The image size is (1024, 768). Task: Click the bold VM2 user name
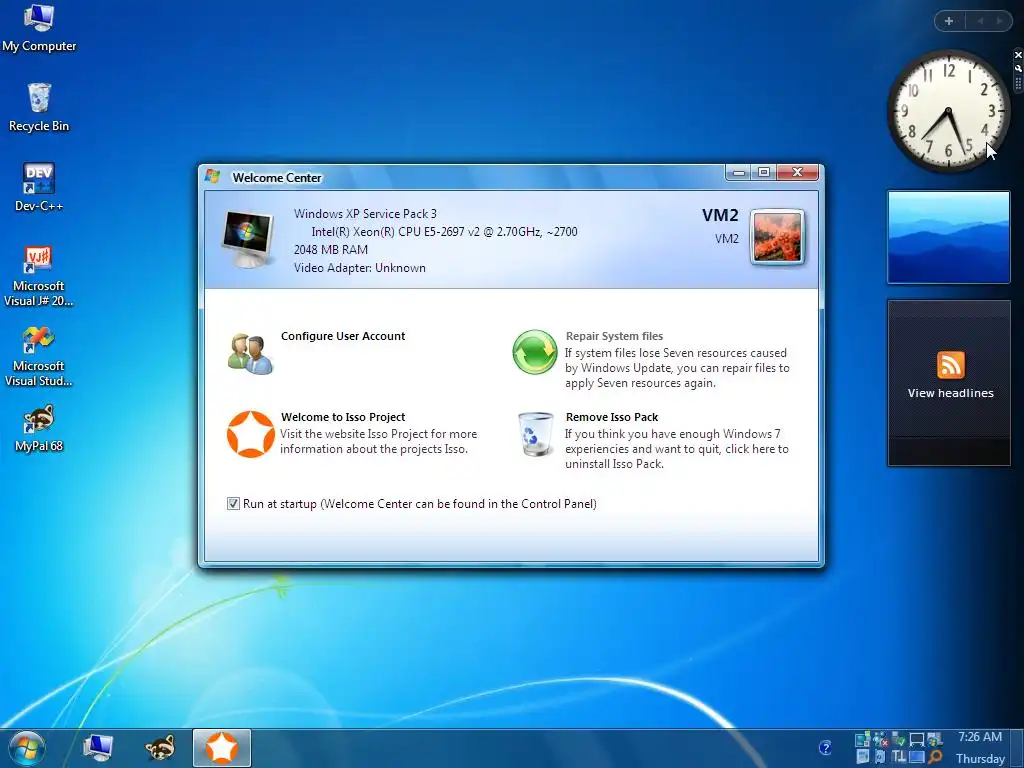click(720, 216)
